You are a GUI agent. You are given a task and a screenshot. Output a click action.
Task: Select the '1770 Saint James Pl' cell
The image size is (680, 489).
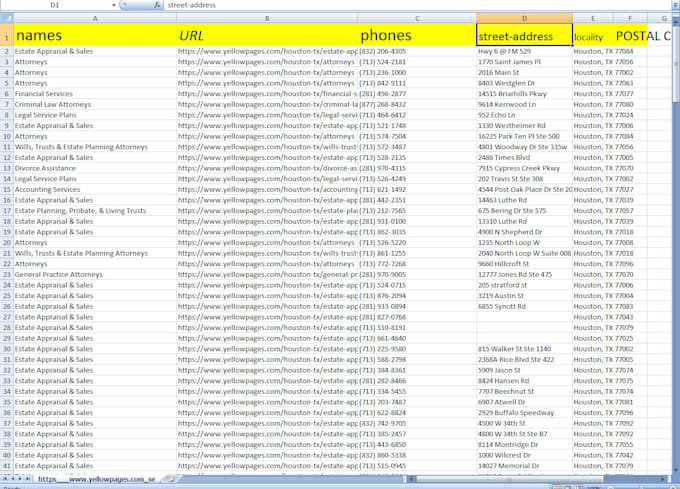pos(524,62)
